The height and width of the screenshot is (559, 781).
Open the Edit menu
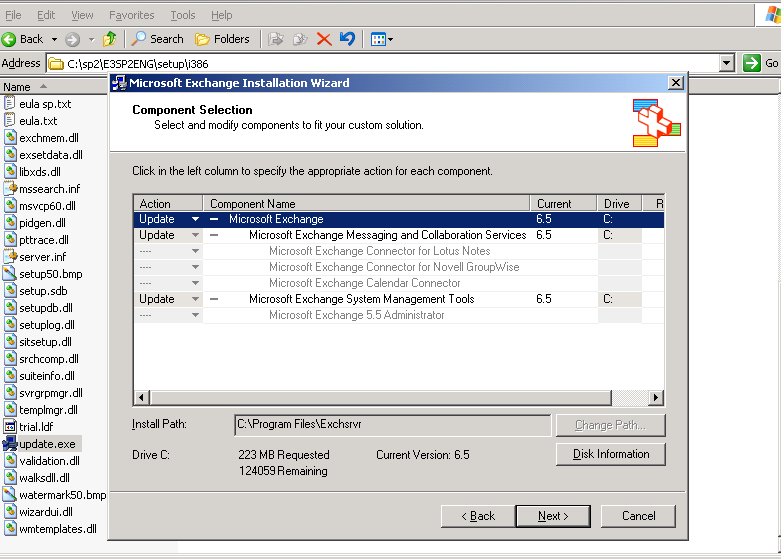pos(46,15)
